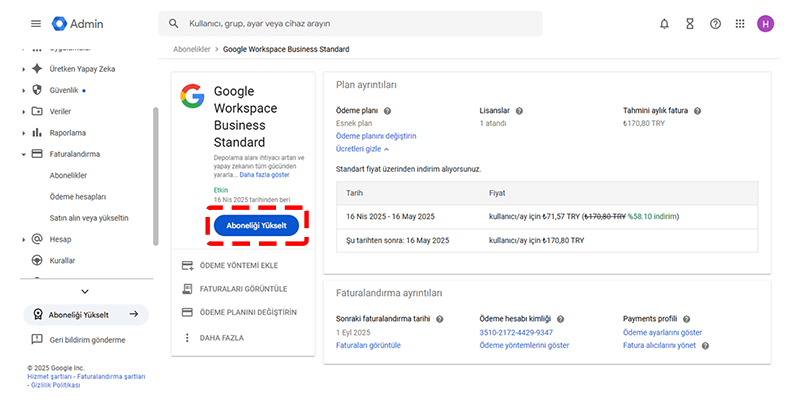Expand Raporlama section arrow

(23, 133)
